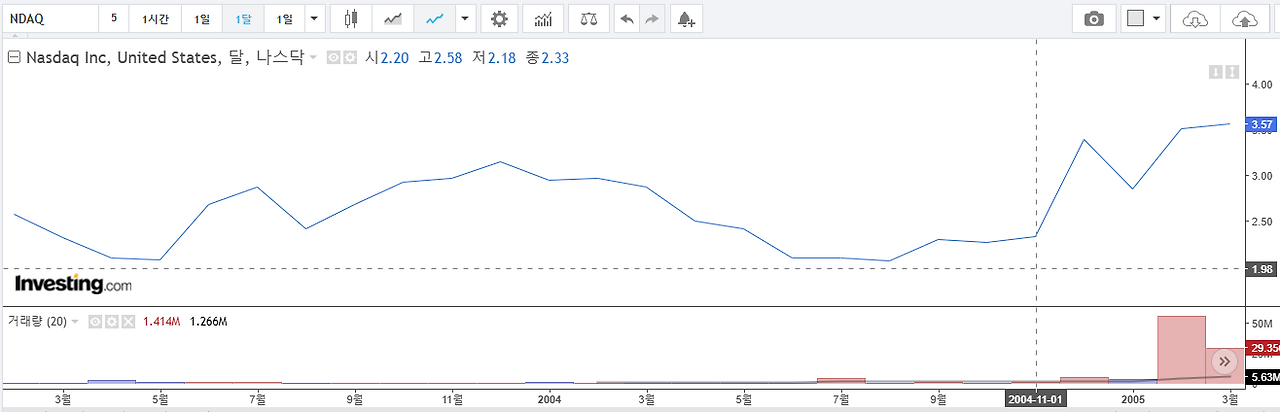Click compare symbols scales icon

pyautogui.click(x=588, y=19)
